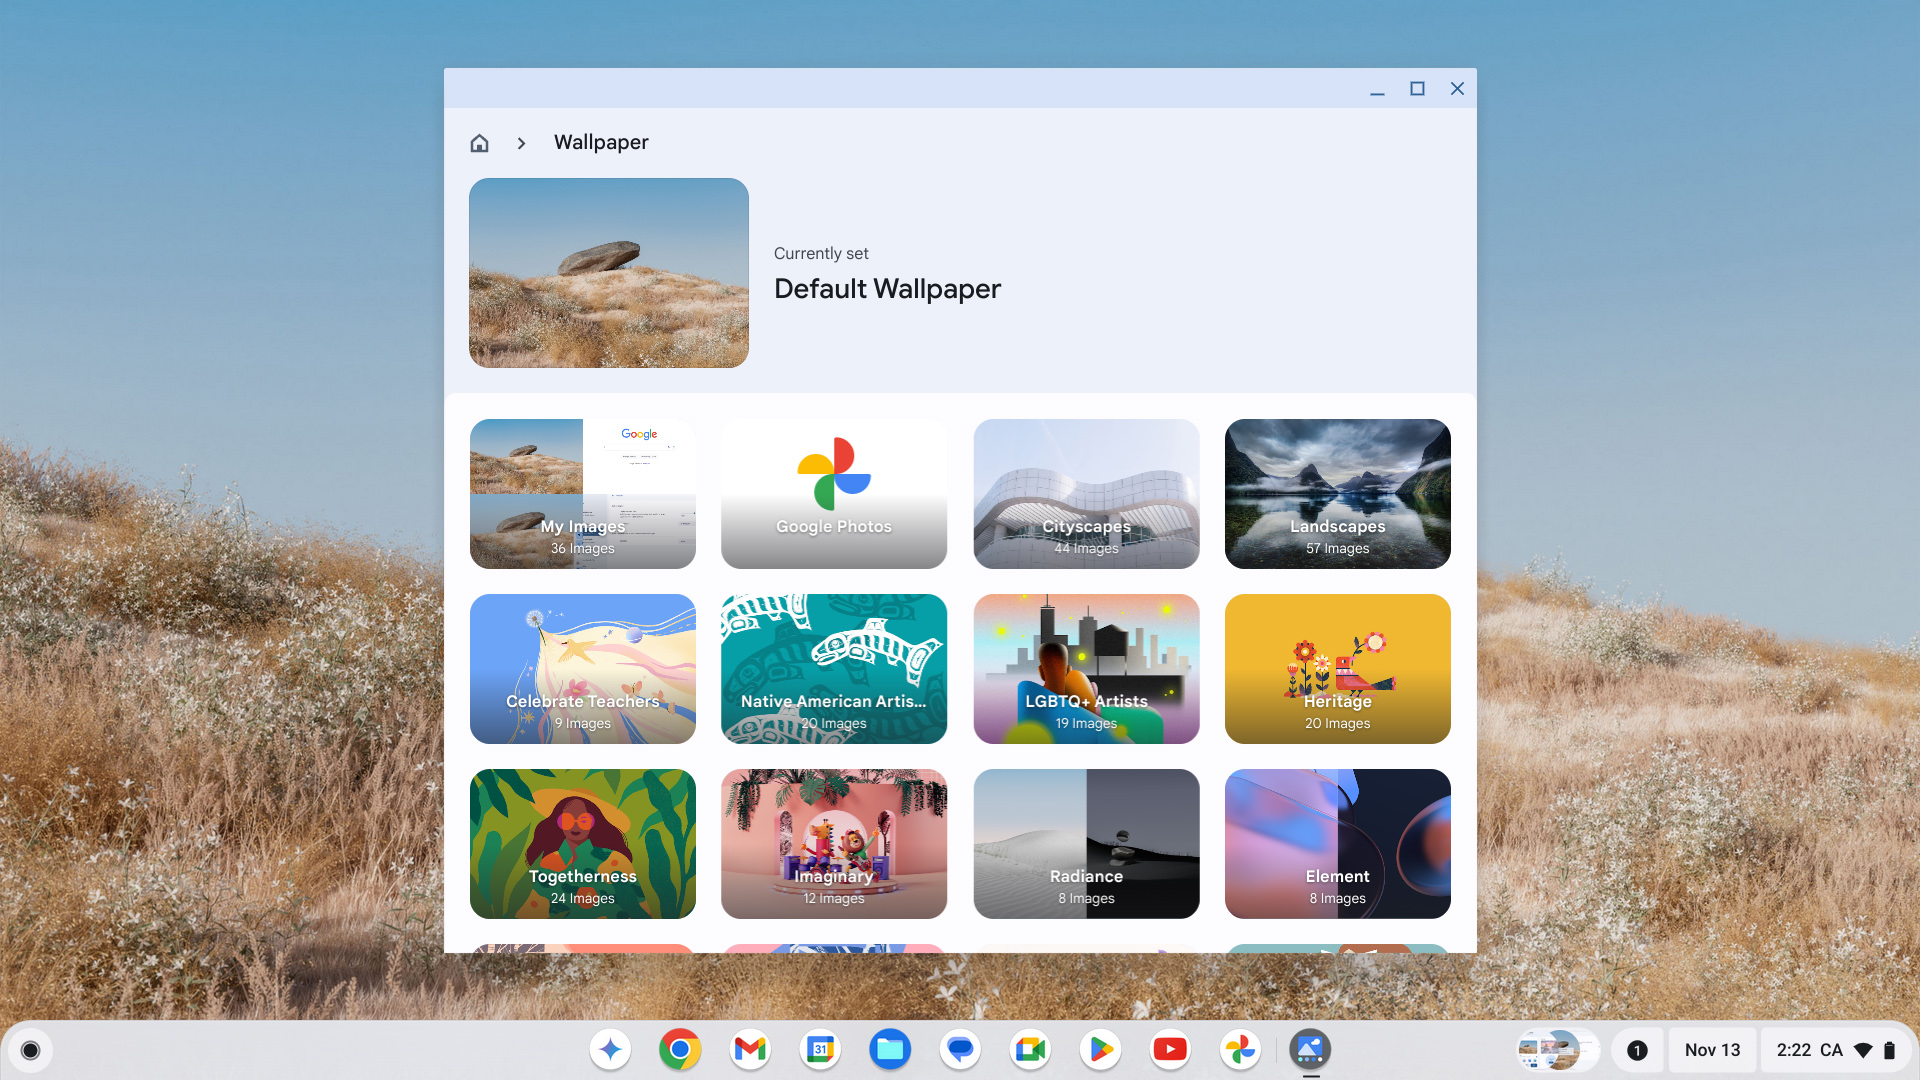Open Messages from the shelf
The image size is (1920, 1080).
pos(960,1050)
